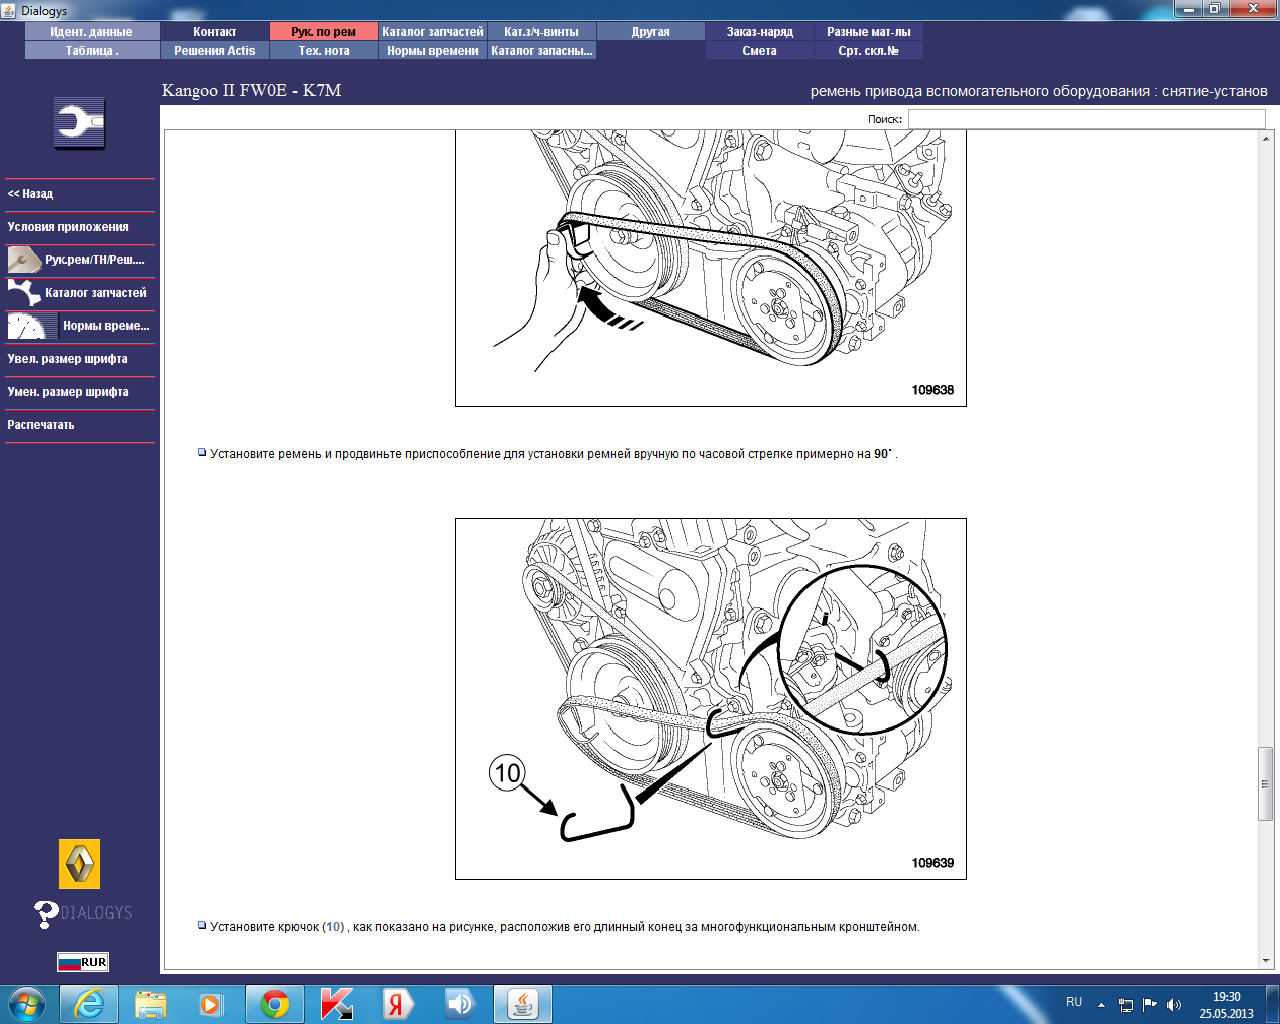Open Yandex icon in taskbar
Image resolution: width=1280 pixels, height=1024 pixels.
coord(398,1004)
